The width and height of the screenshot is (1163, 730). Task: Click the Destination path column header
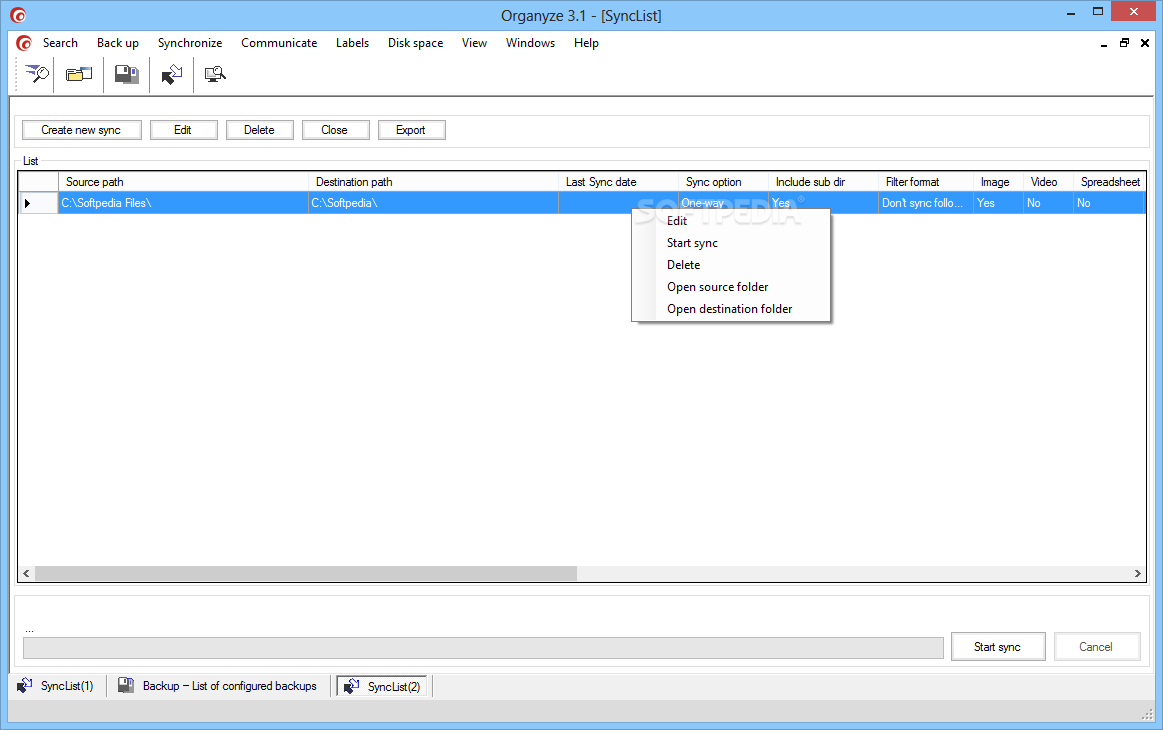433,182
